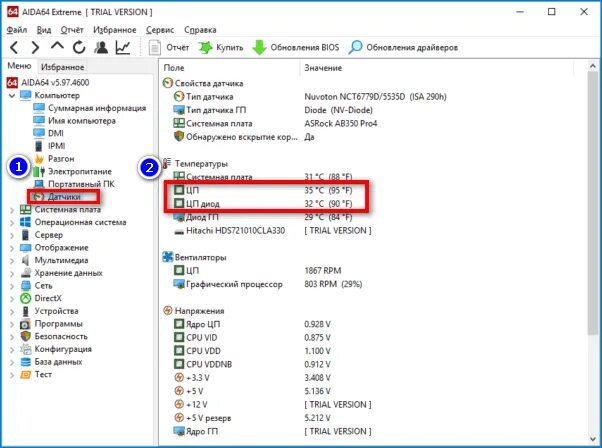Click the vertical scrollbar down arrow
Image resolution: width=602 pixels, height=448 pixels.
(x=593, y=440)
